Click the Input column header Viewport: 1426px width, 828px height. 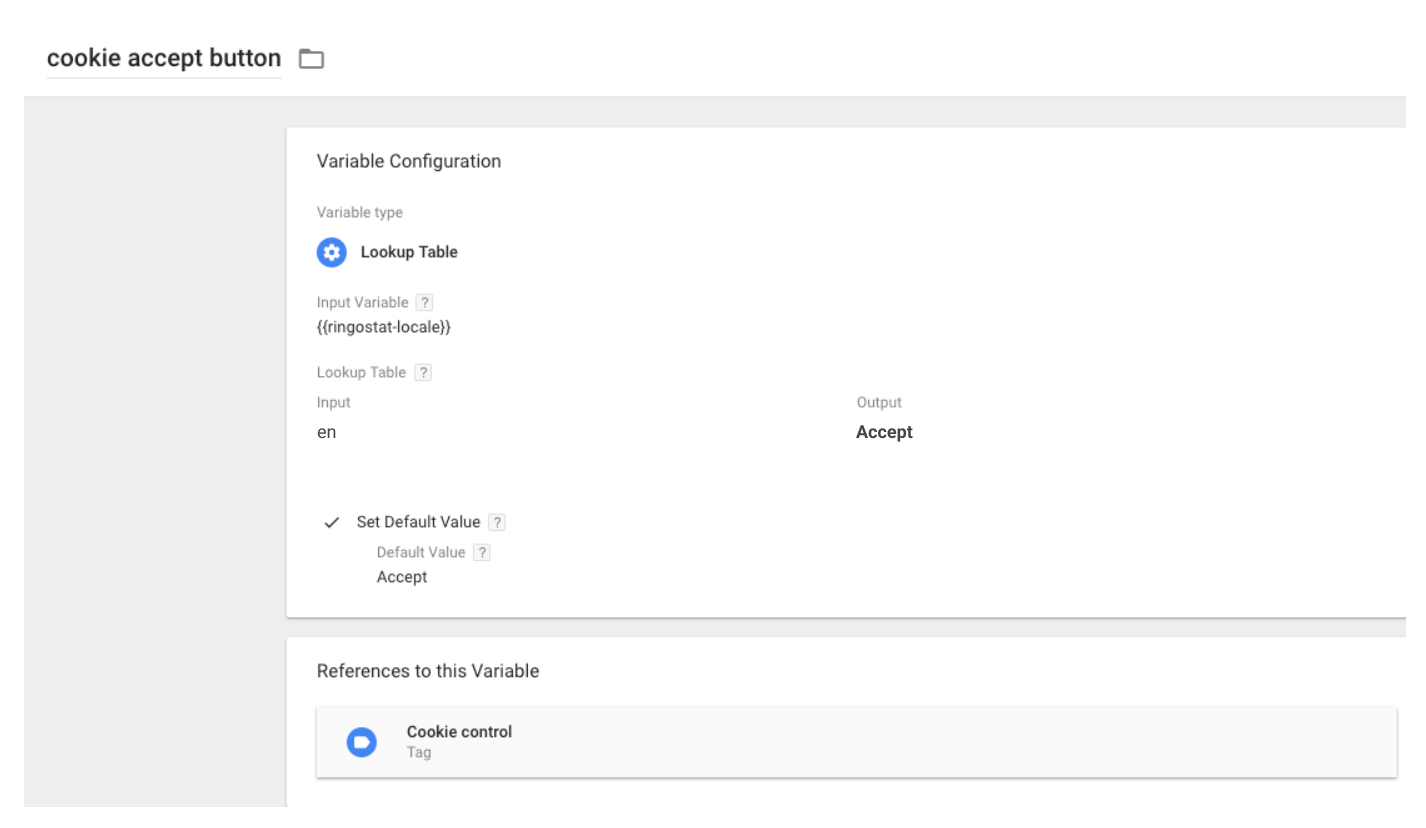tap(334, 402)
